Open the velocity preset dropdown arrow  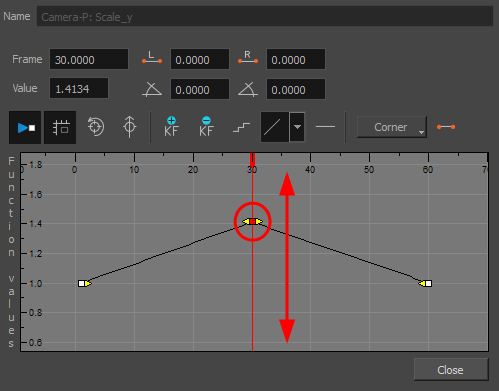(x=297, y=127)
